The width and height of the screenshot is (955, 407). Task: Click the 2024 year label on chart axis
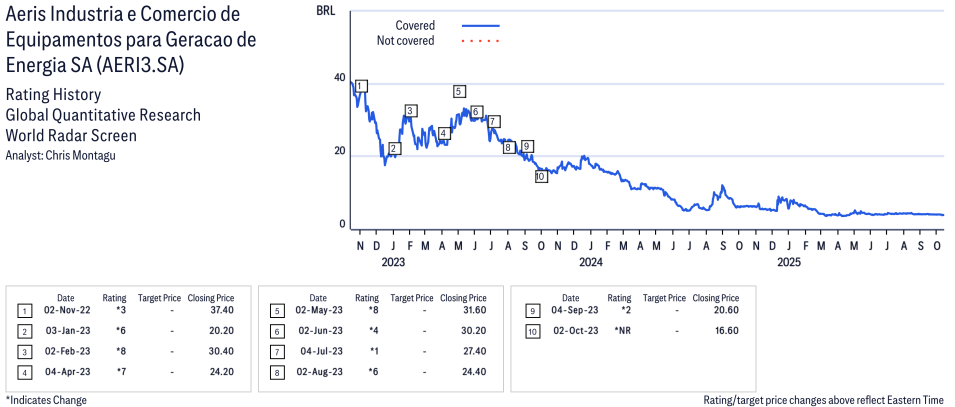click(590, 263)
